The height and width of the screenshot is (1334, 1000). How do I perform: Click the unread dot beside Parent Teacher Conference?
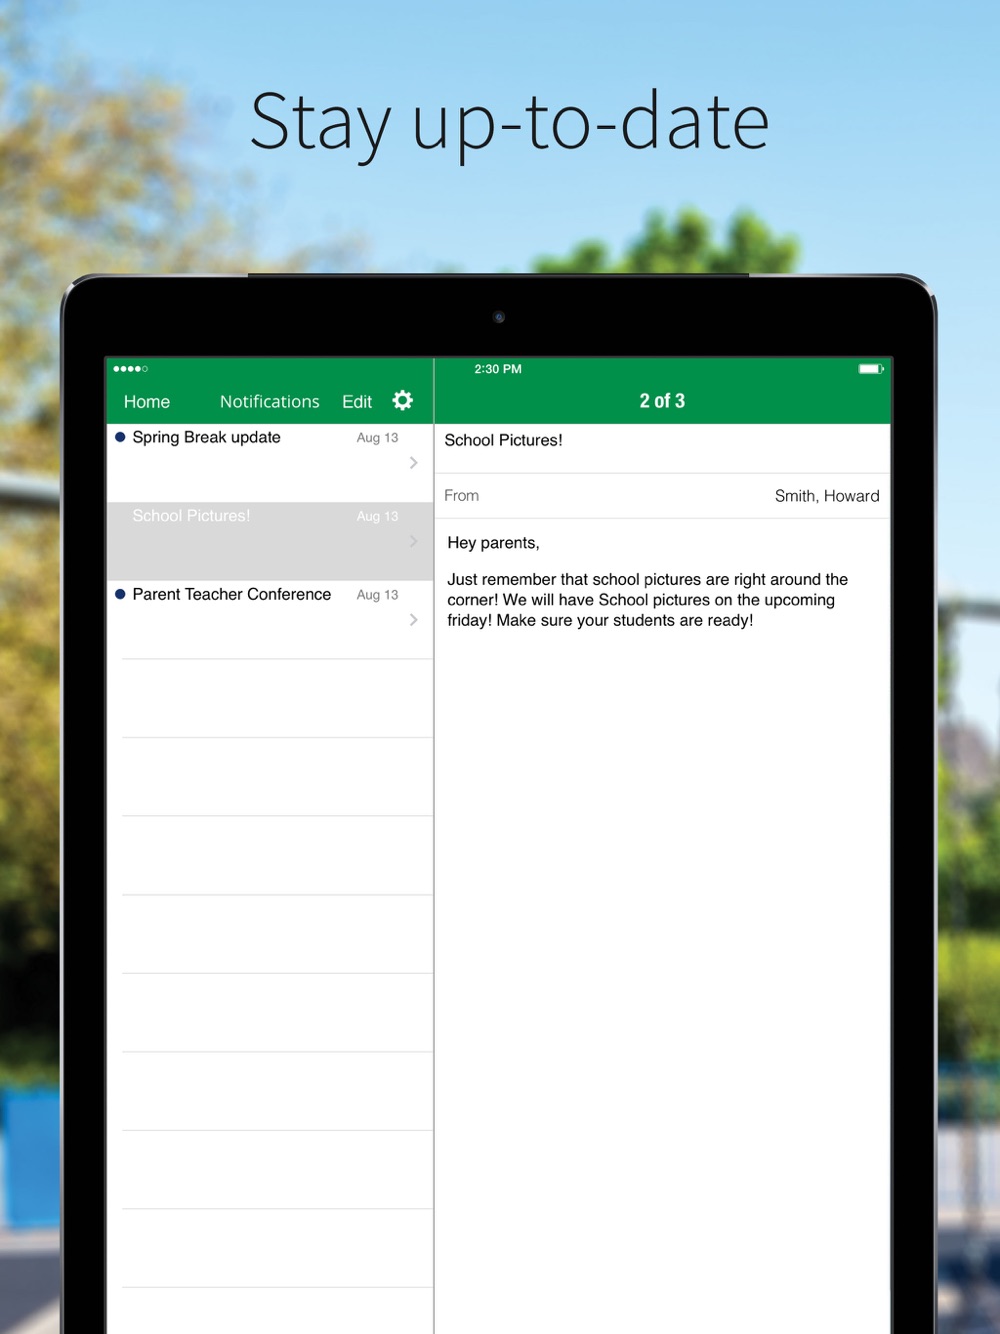click(120, 594)
